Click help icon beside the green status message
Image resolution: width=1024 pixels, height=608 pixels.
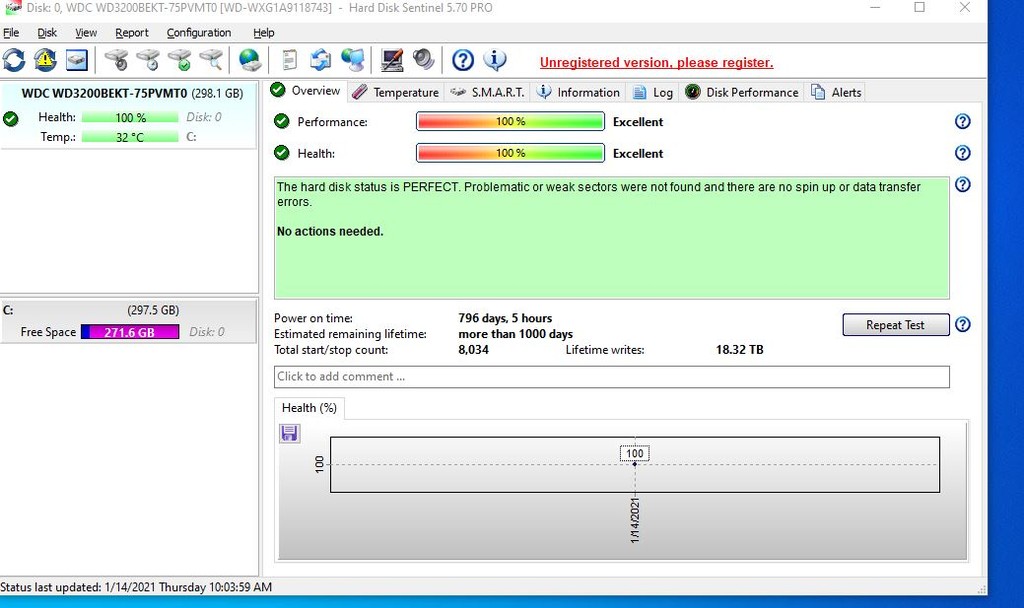click(963, 184)
